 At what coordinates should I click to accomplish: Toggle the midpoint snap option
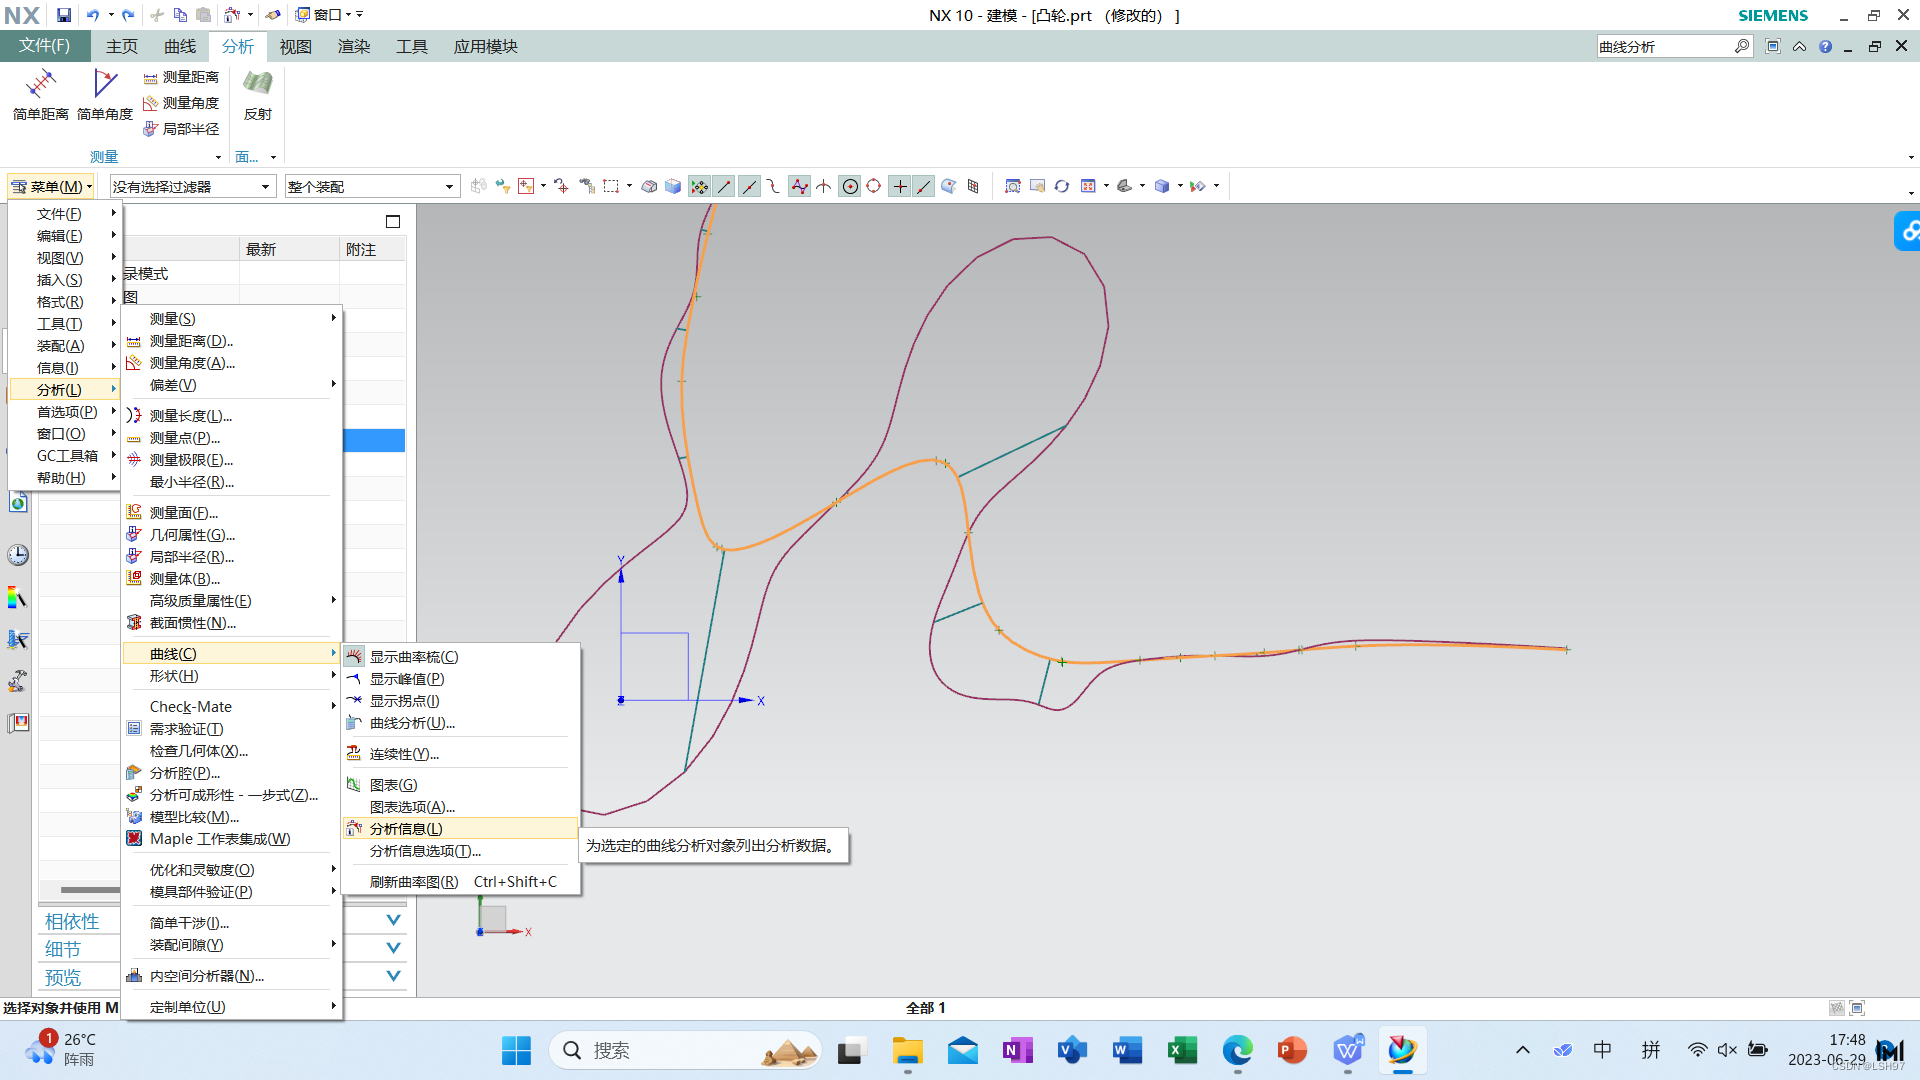[x=749, y=186]
